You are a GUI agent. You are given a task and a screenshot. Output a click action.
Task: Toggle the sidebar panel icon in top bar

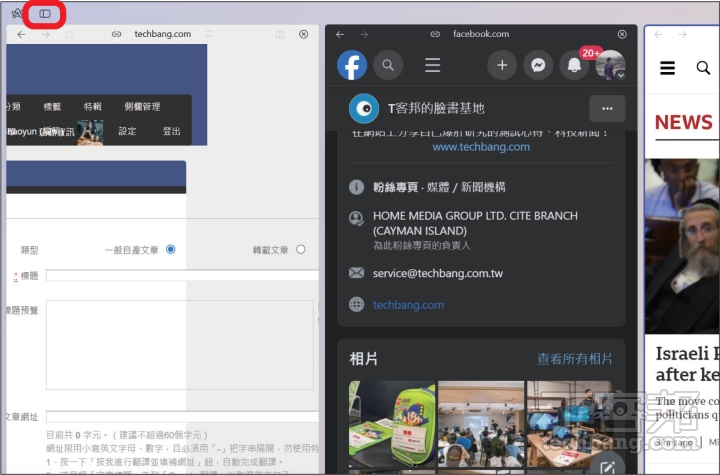[x=45, y=14]
